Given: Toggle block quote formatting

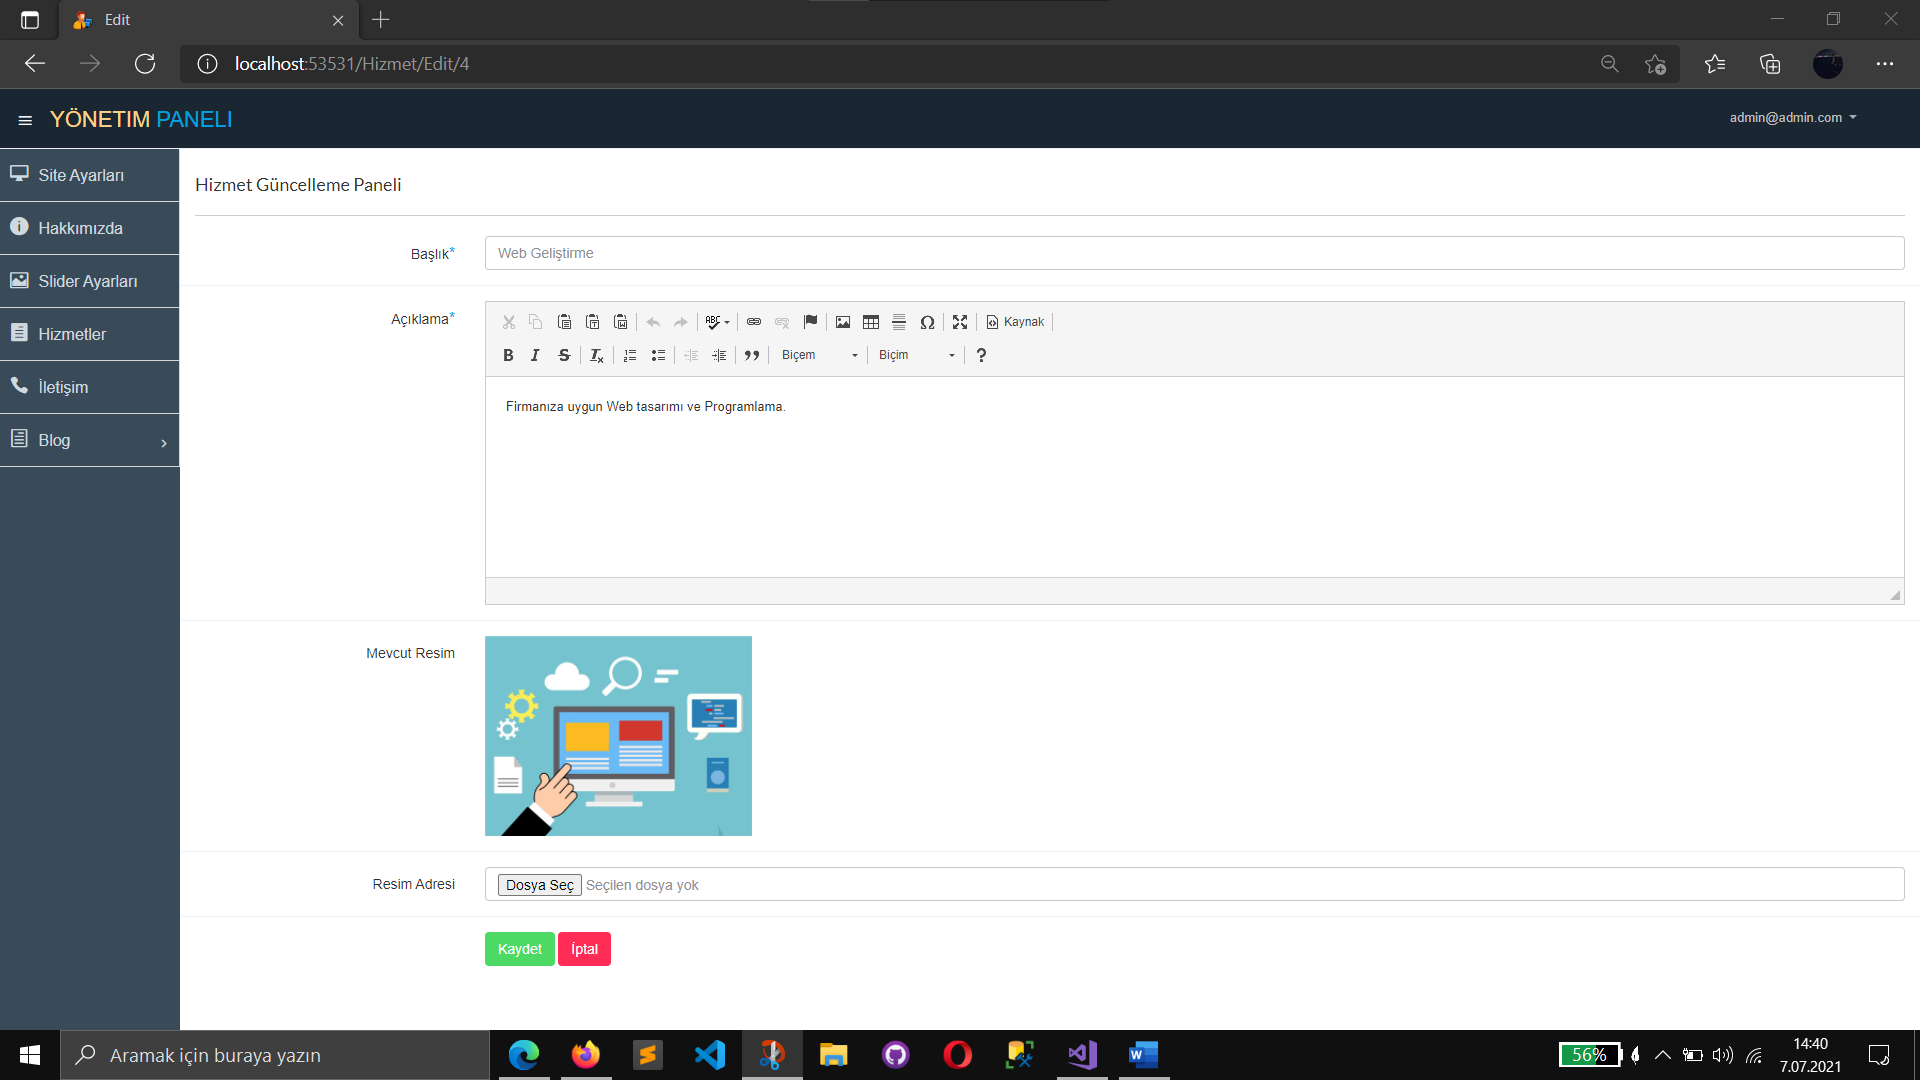Looking at the screenshot, I should tap(752, 355).
